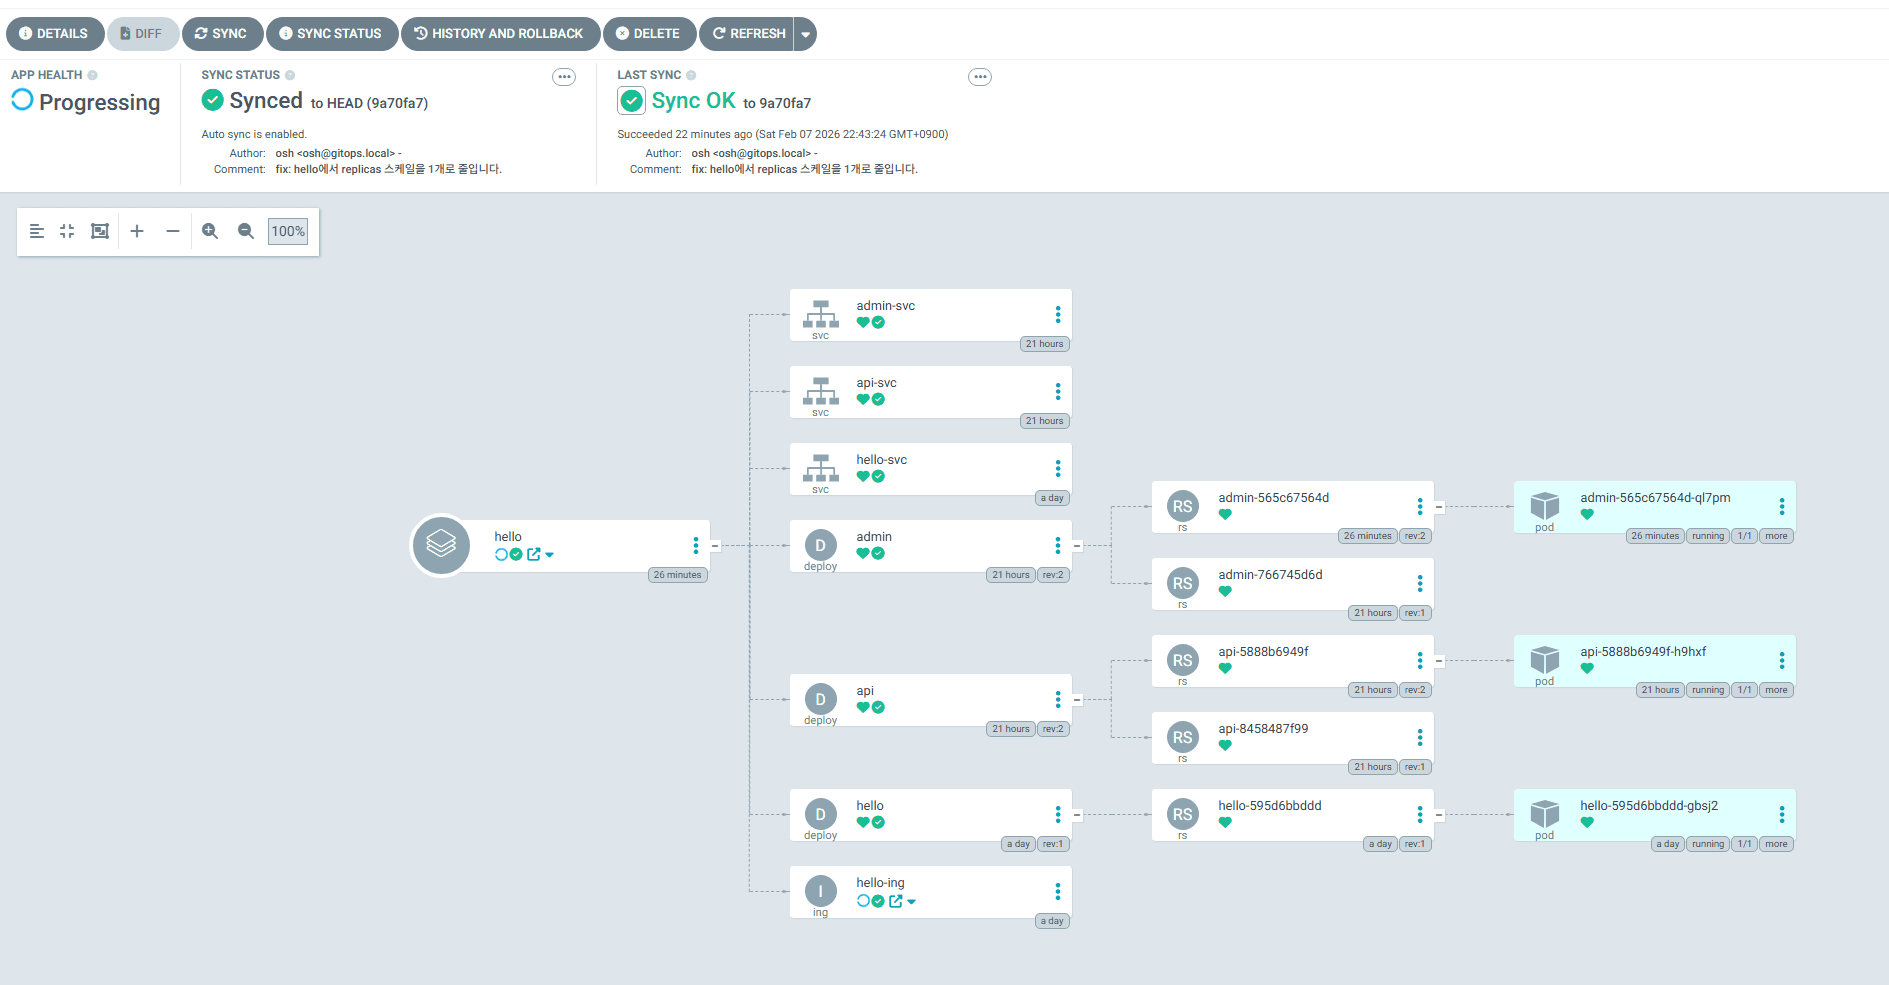The image size is (1889, 985).
Task: Open the Sync Status more-options ellipsis
Action: (x=564, y=77)
